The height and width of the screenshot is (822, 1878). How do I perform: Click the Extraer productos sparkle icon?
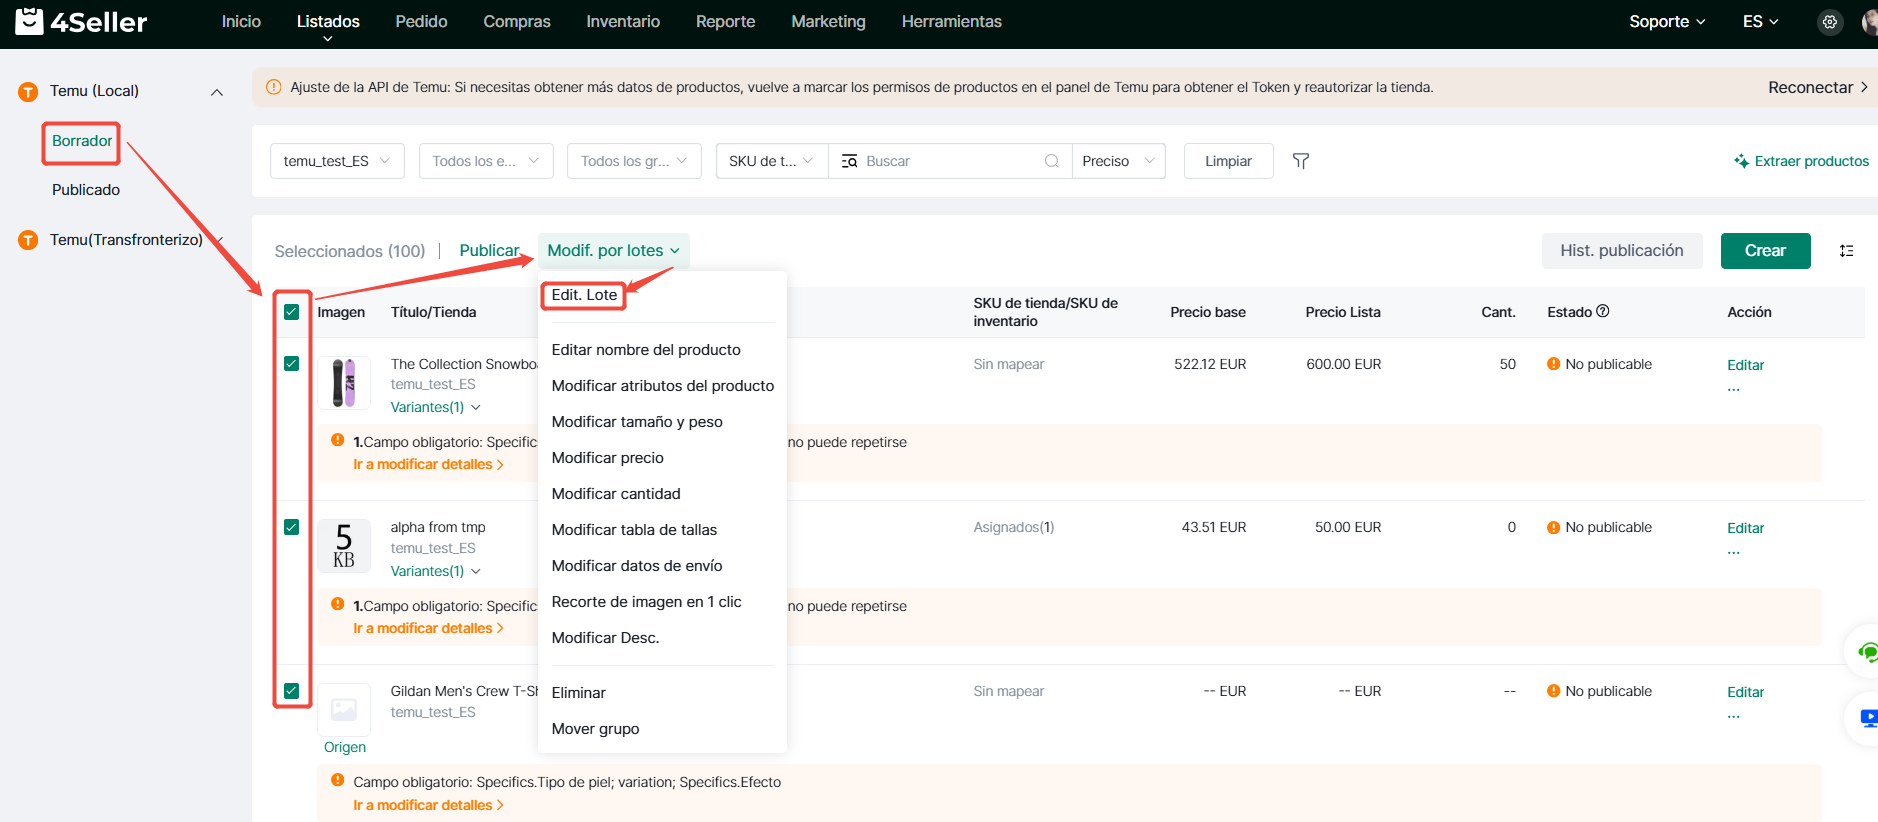coord(1741,161)
